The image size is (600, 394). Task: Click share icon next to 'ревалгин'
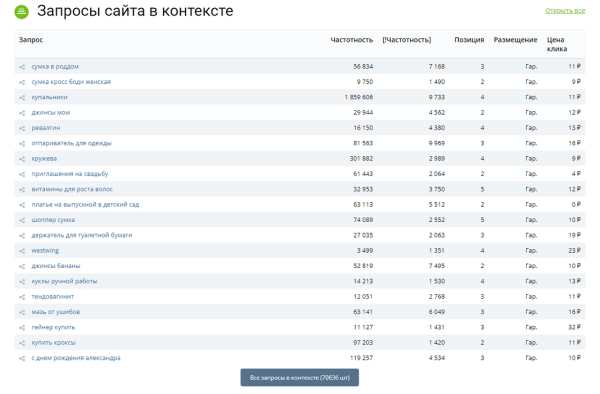[22, 128]
